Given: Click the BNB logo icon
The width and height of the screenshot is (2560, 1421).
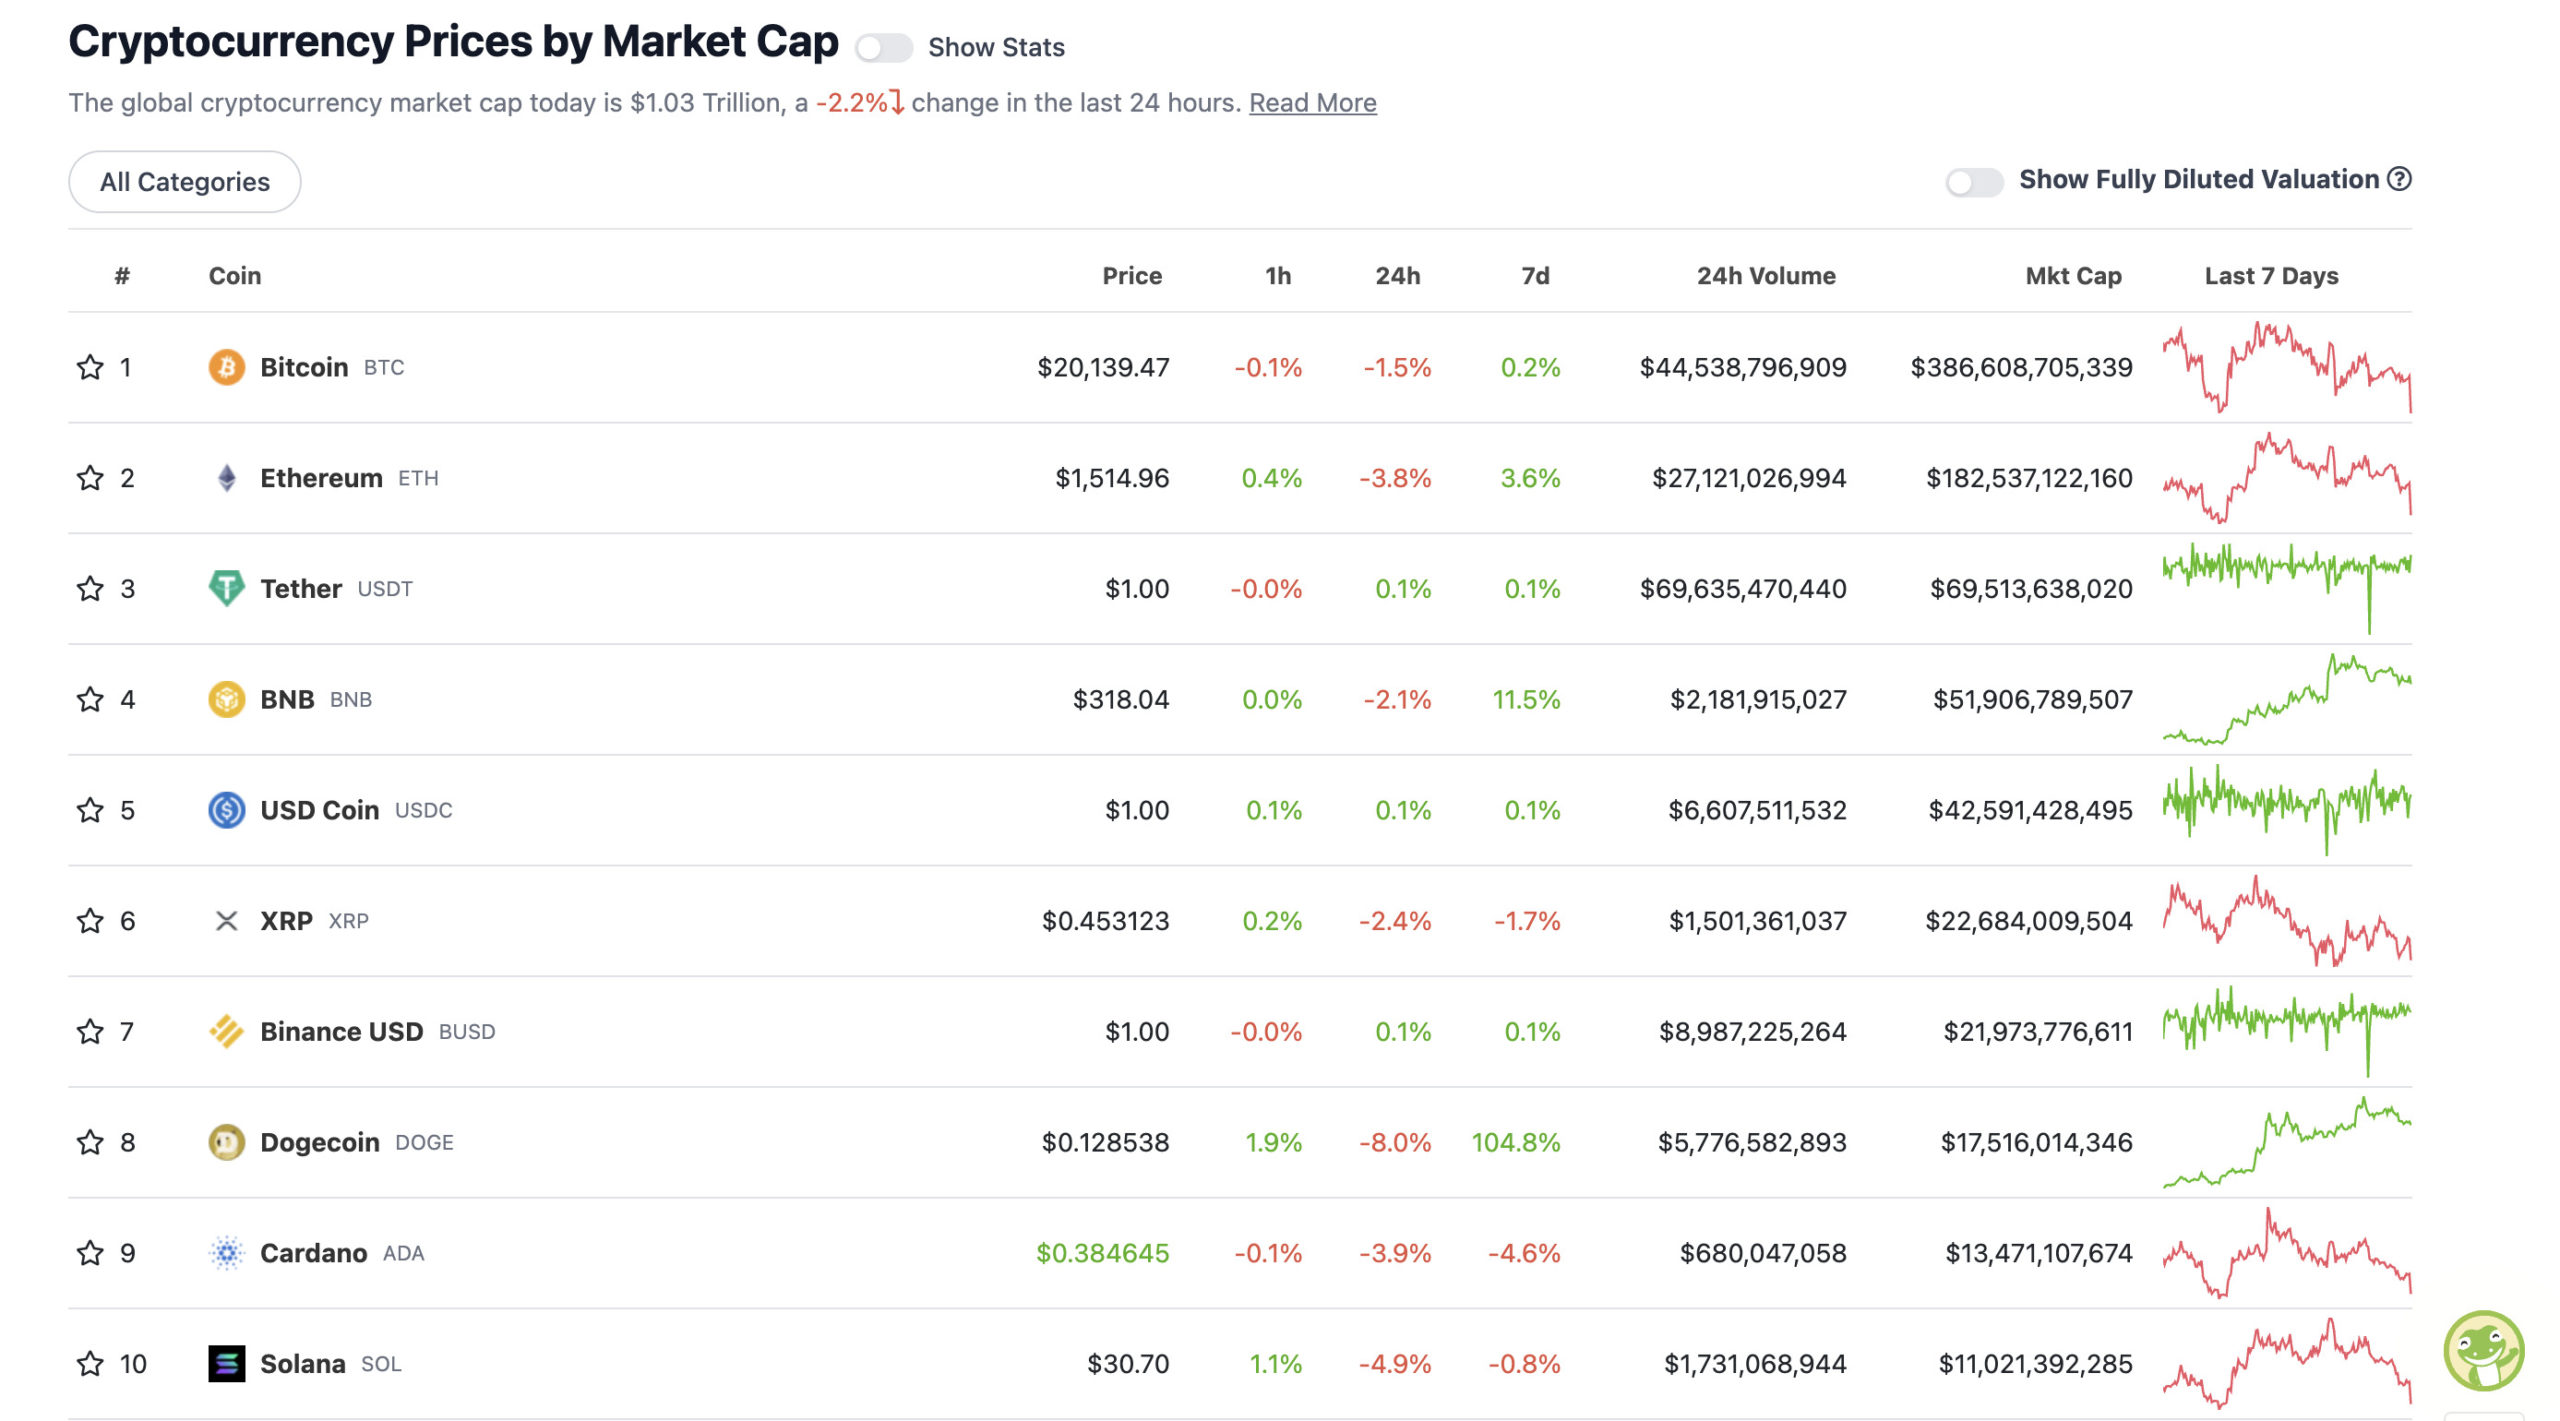Looking at the screenshot, I should pos(227,699).
